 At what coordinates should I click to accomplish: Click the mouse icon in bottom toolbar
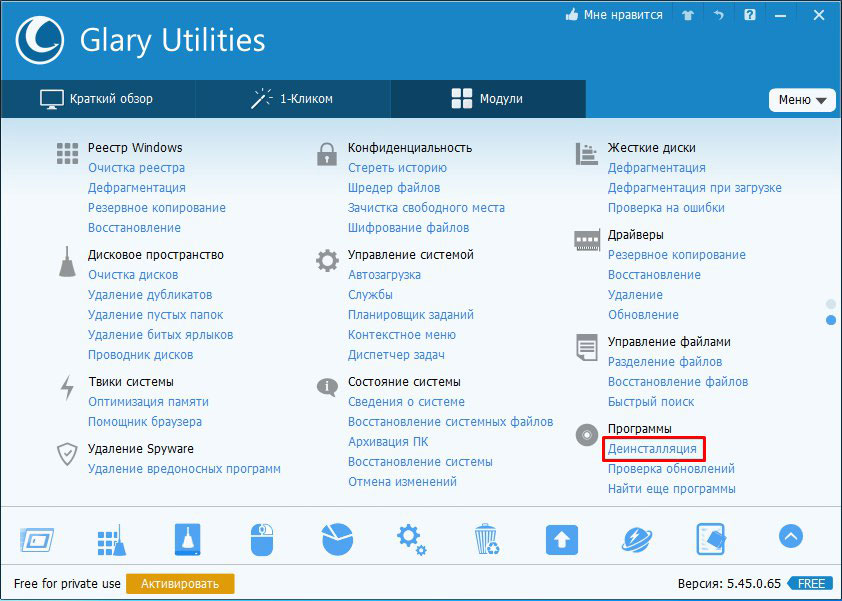point(261,540)
